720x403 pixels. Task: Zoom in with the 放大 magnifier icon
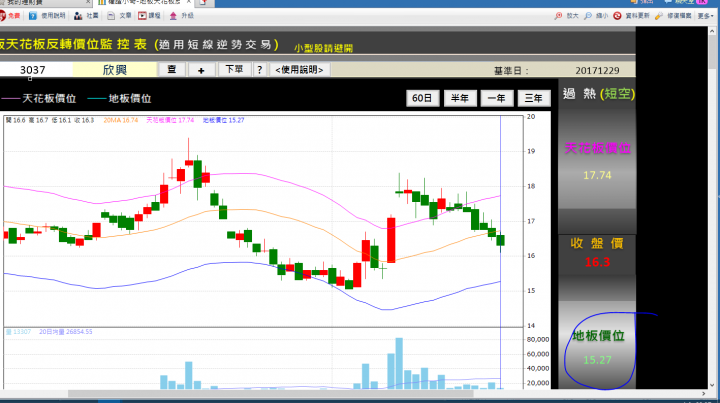coord(558,16)
